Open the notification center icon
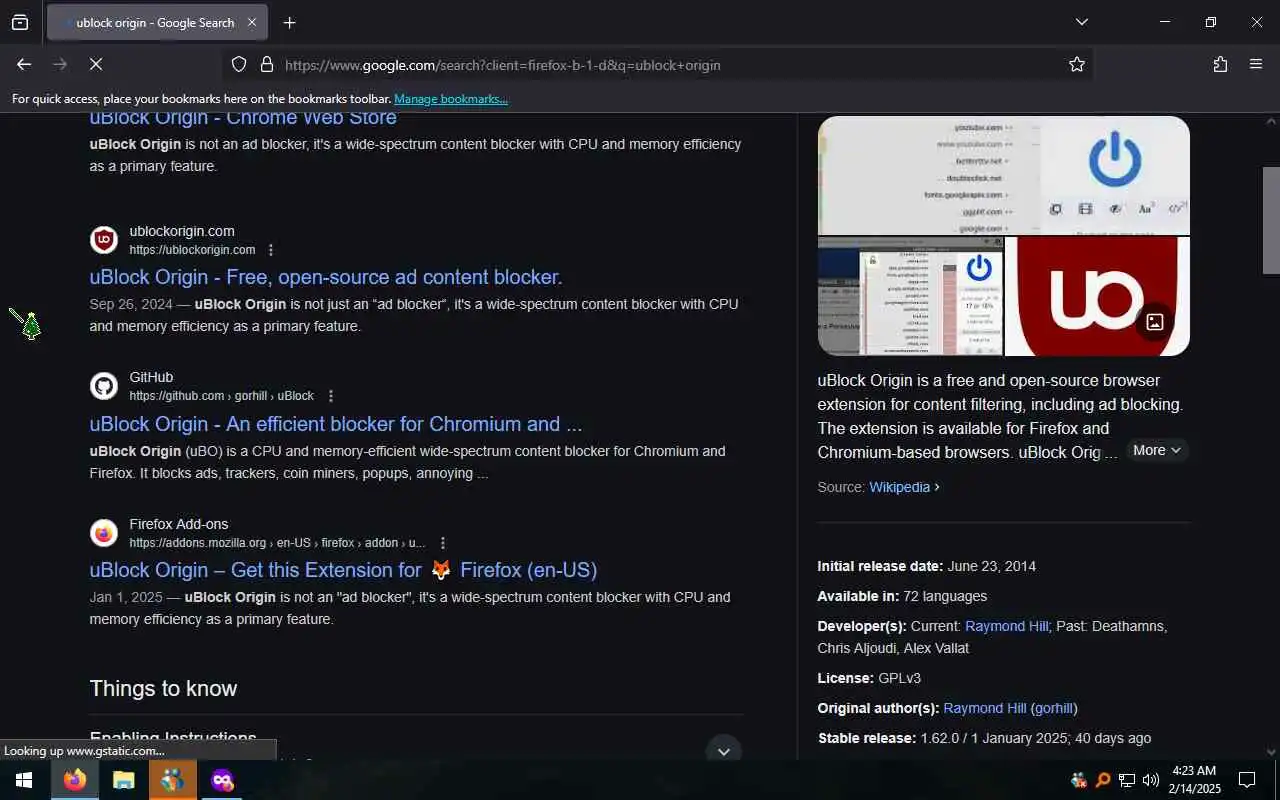The height and width of the screenshot is (800, 1280). click(1247, 780)
